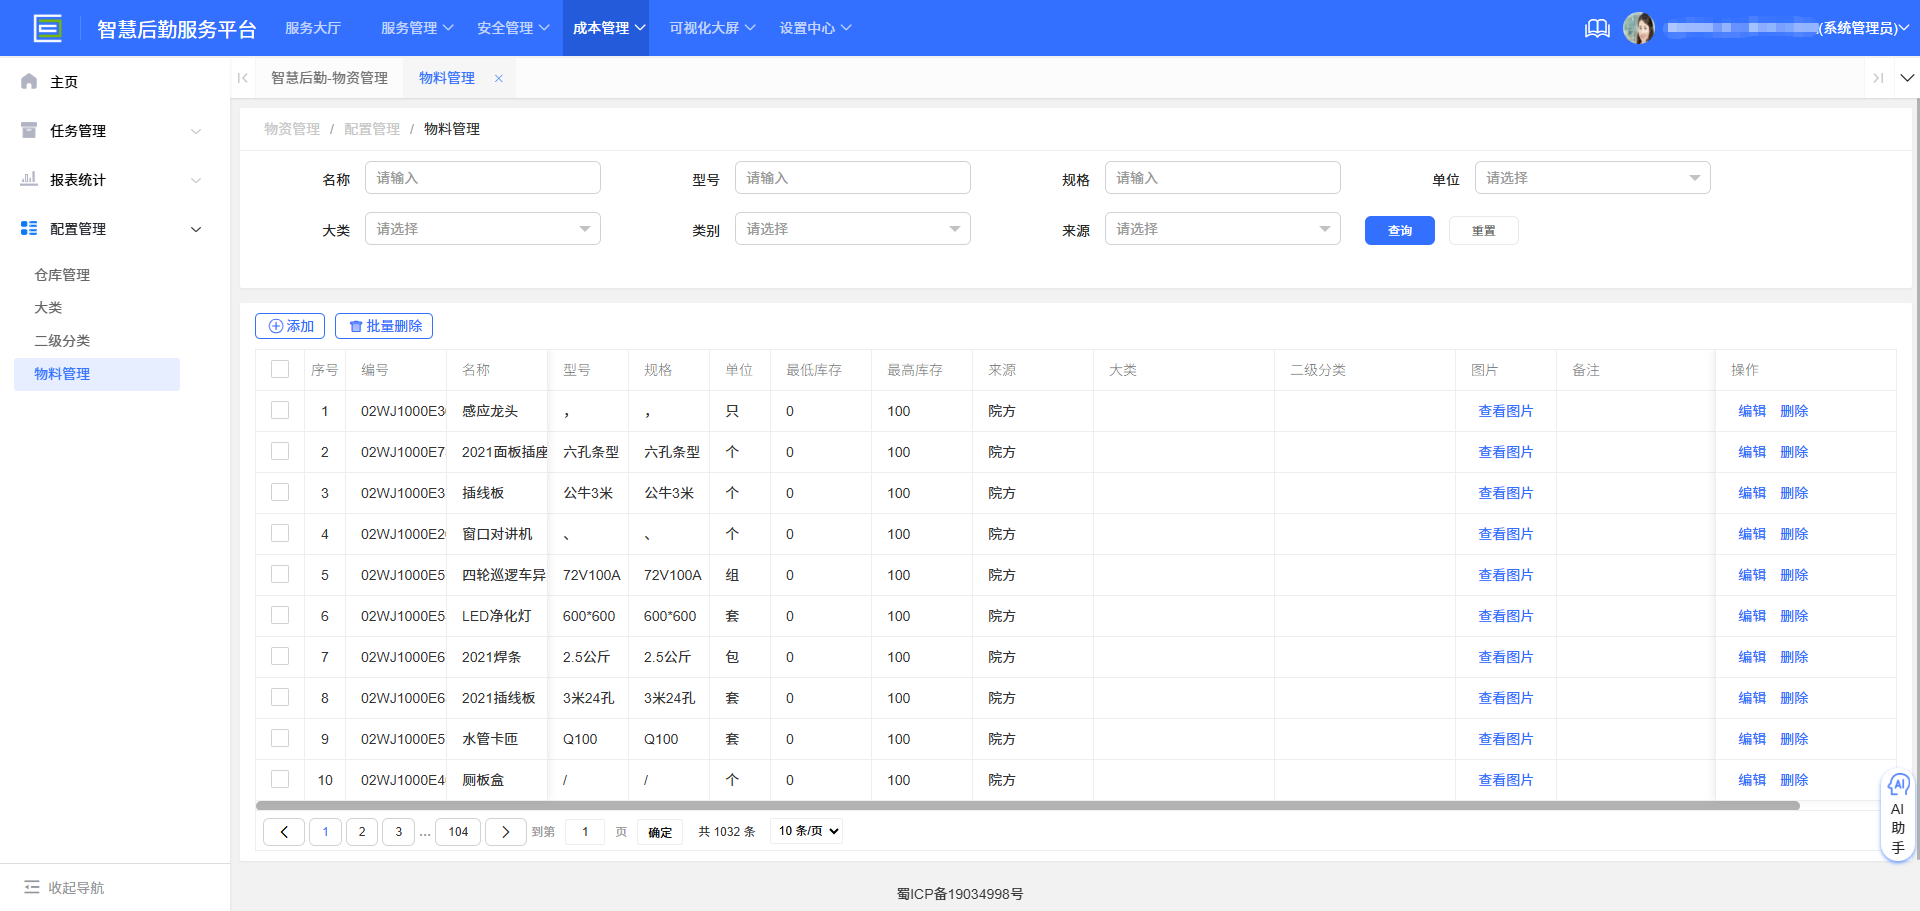1920x911 pixels.
Task: Switch to the 智慧后勤-物资管理 tab
Action: (x=330, y=77)
